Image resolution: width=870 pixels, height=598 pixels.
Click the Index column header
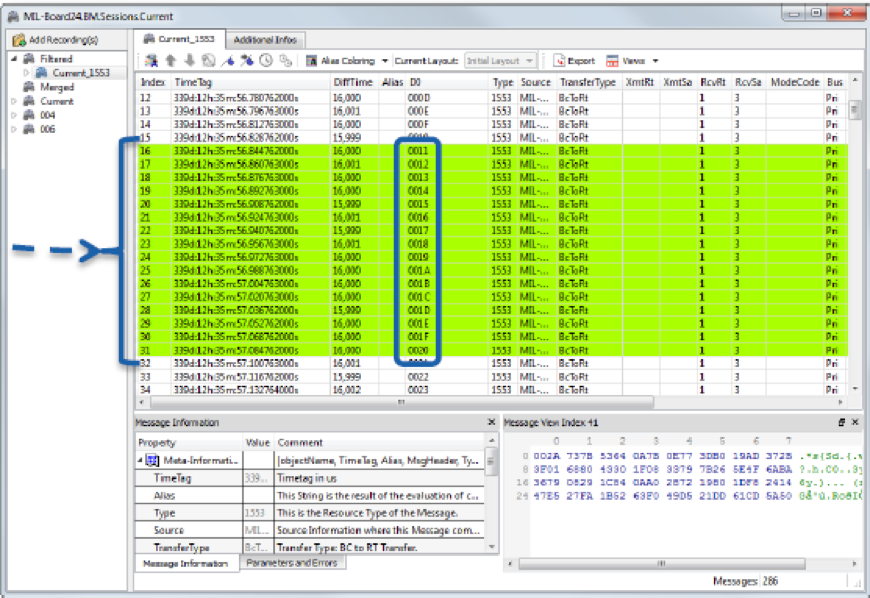tap(153, 82)
